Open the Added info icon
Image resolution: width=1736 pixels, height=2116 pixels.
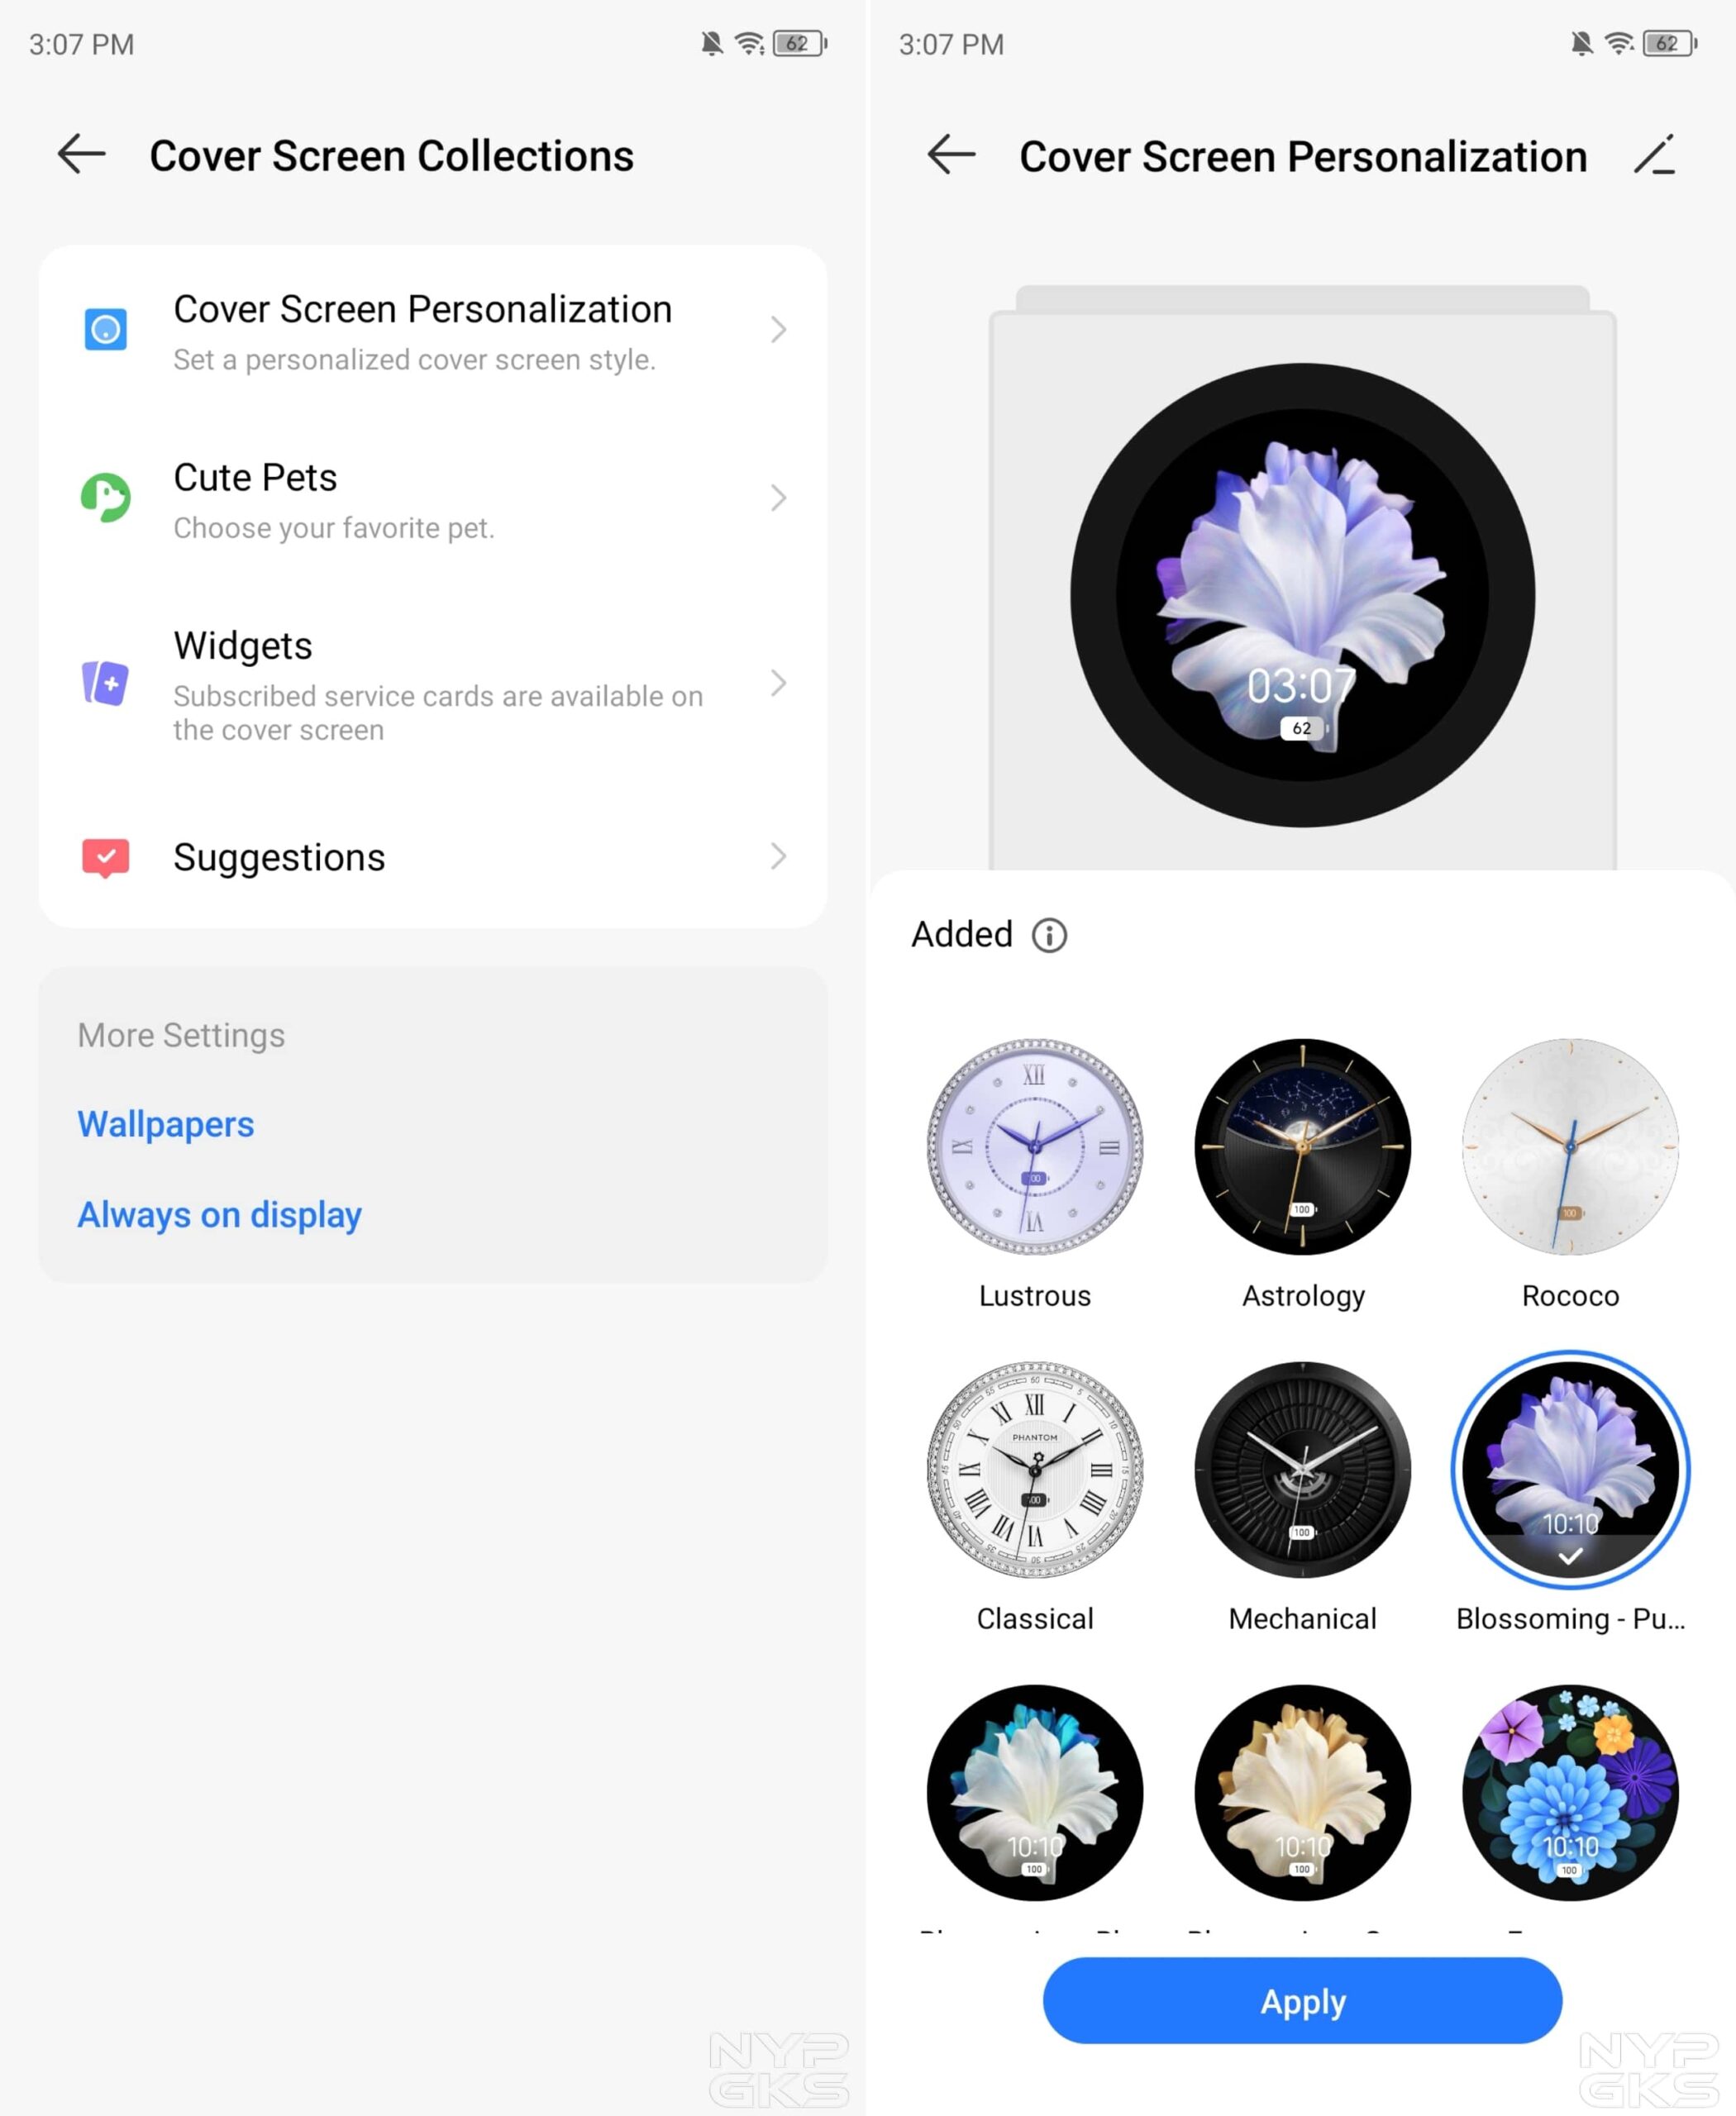(x=1049, y=935)
